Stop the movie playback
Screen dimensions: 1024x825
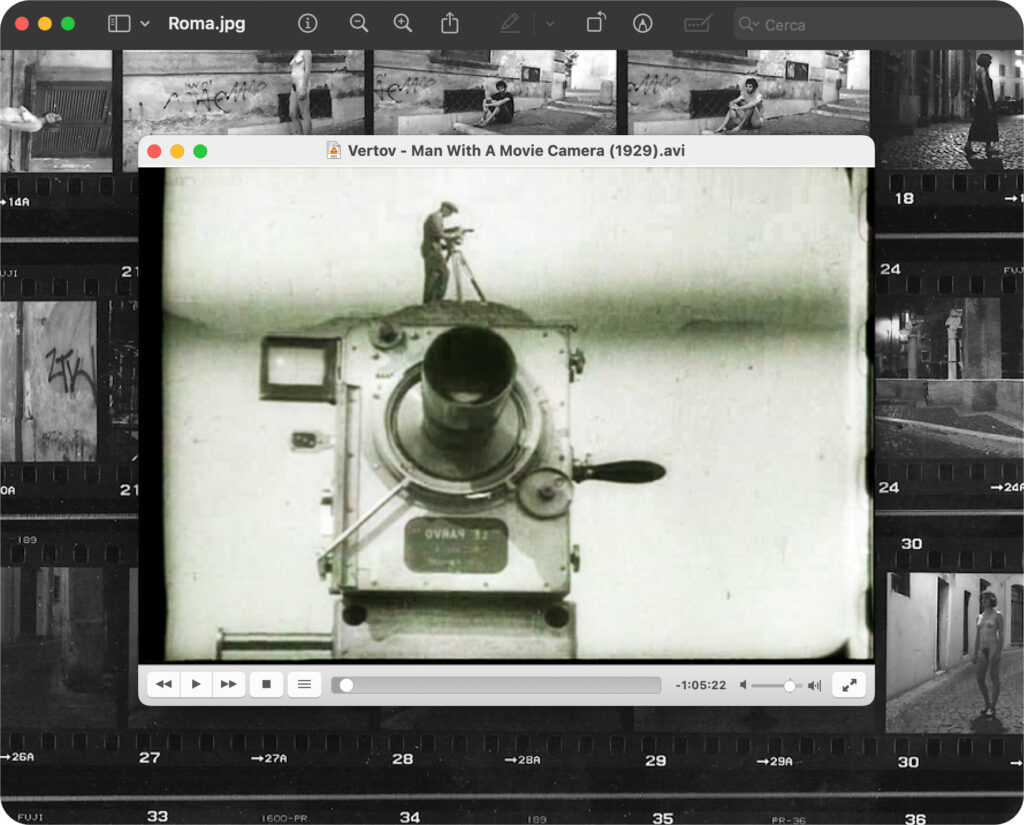[266, 684]
